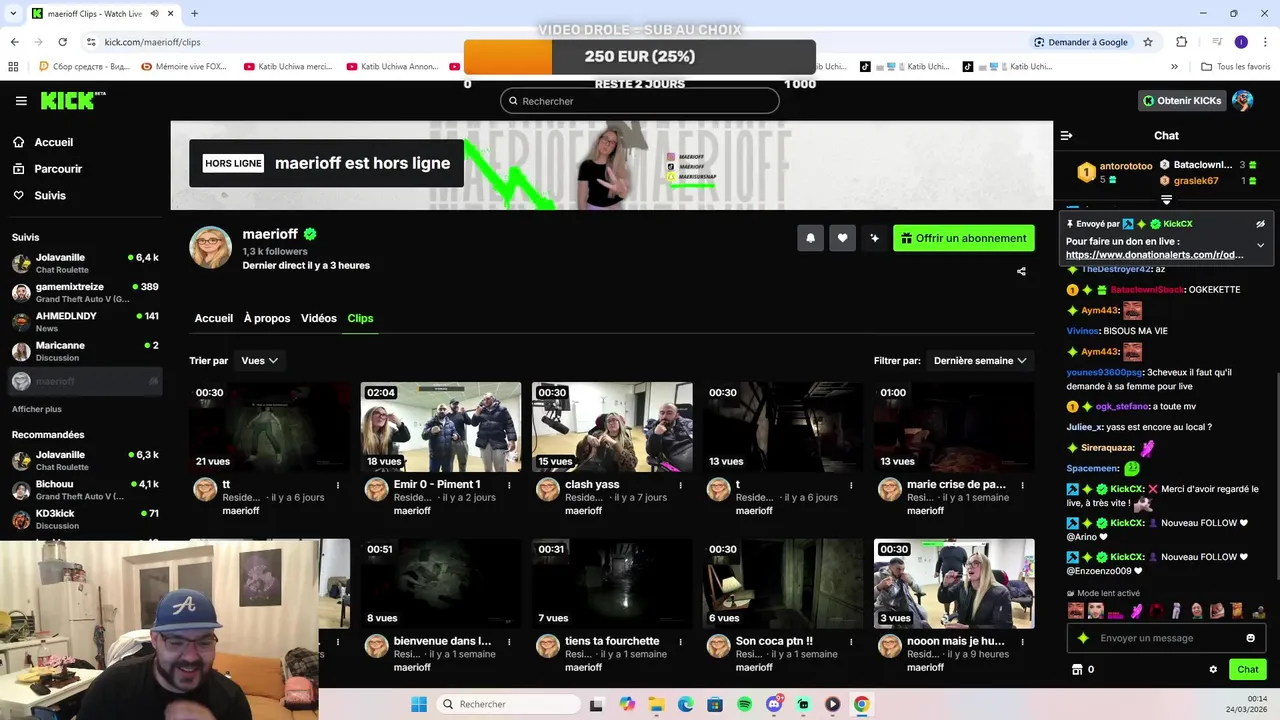The image size is (1280, 720).
Task: Reload the browser page
Action: 62,42
